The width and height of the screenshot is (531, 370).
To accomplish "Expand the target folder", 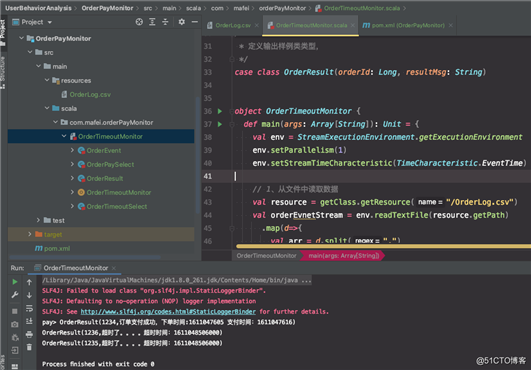I will 30,234.
